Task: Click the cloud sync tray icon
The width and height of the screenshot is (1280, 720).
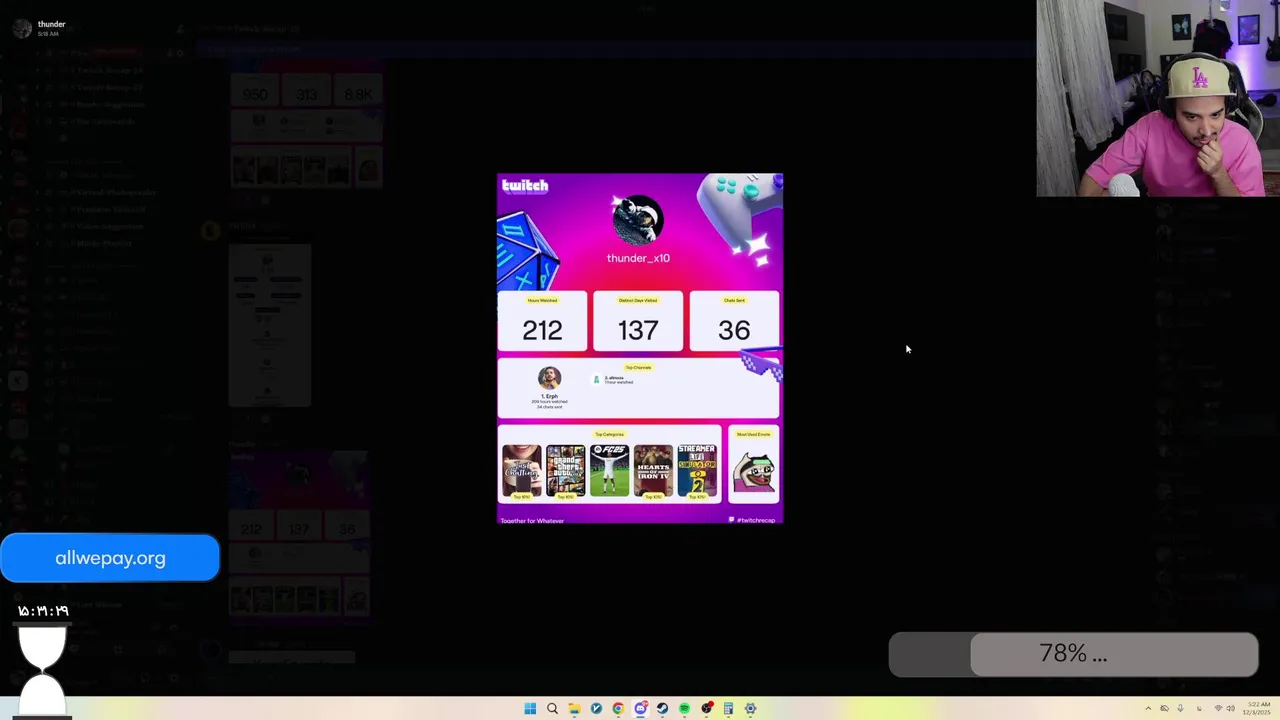Action: [x=1164, y=708]
